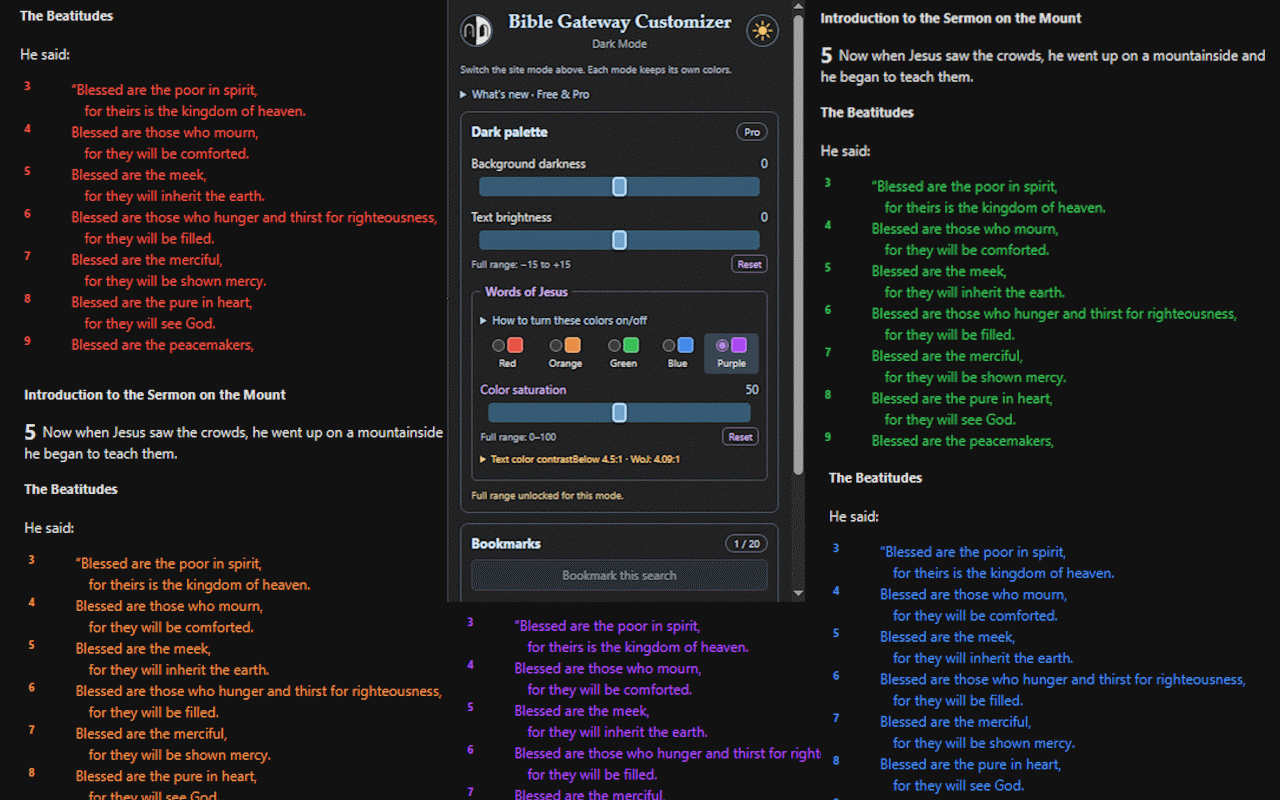Select the Orange radio button
Viewport: 1280px width, 800px height.
coord(556,346)
